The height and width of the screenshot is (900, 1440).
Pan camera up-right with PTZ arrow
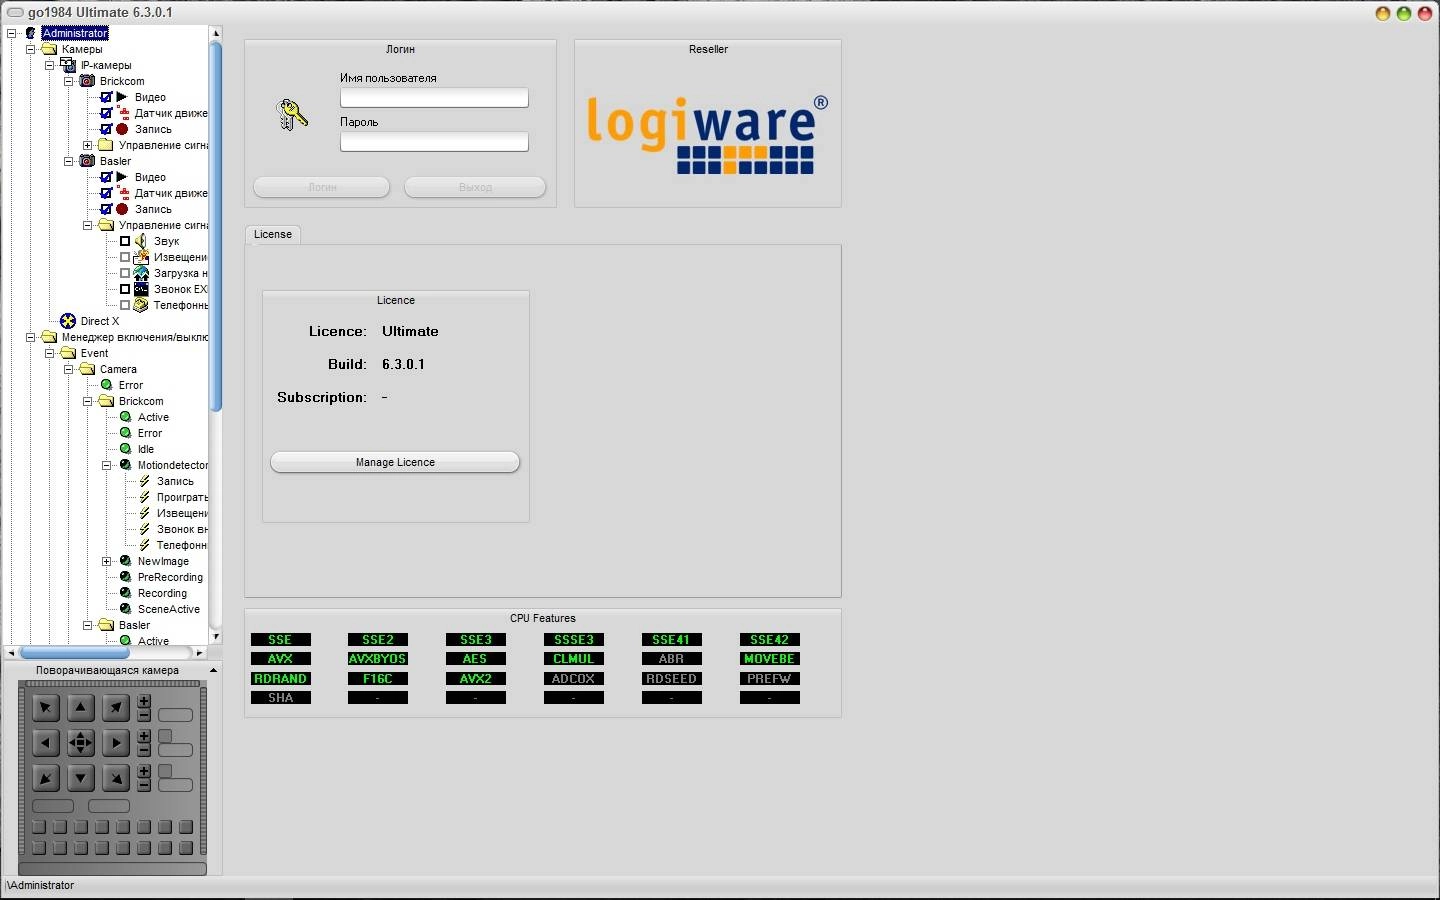pos(116,709)
